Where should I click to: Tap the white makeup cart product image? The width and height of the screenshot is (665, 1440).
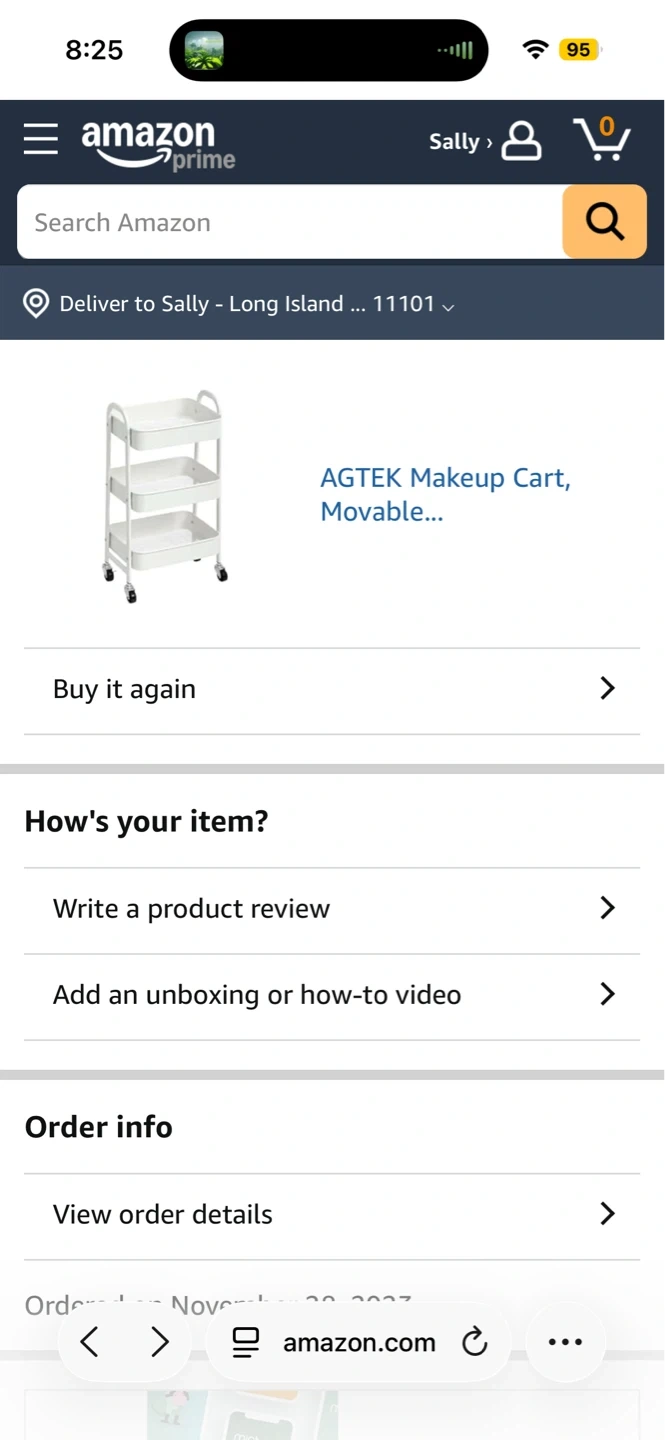(165, 496)
